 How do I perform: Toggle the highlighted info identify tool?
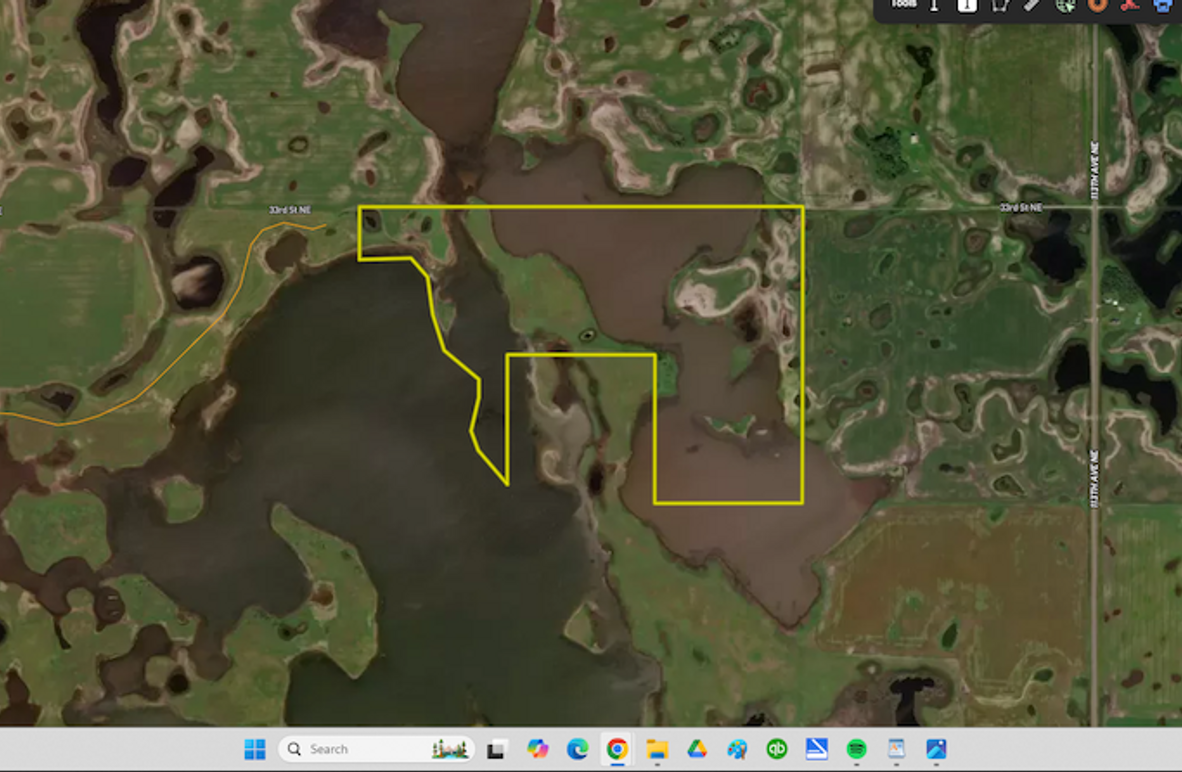pyautogui.click(x=967, y=6)
